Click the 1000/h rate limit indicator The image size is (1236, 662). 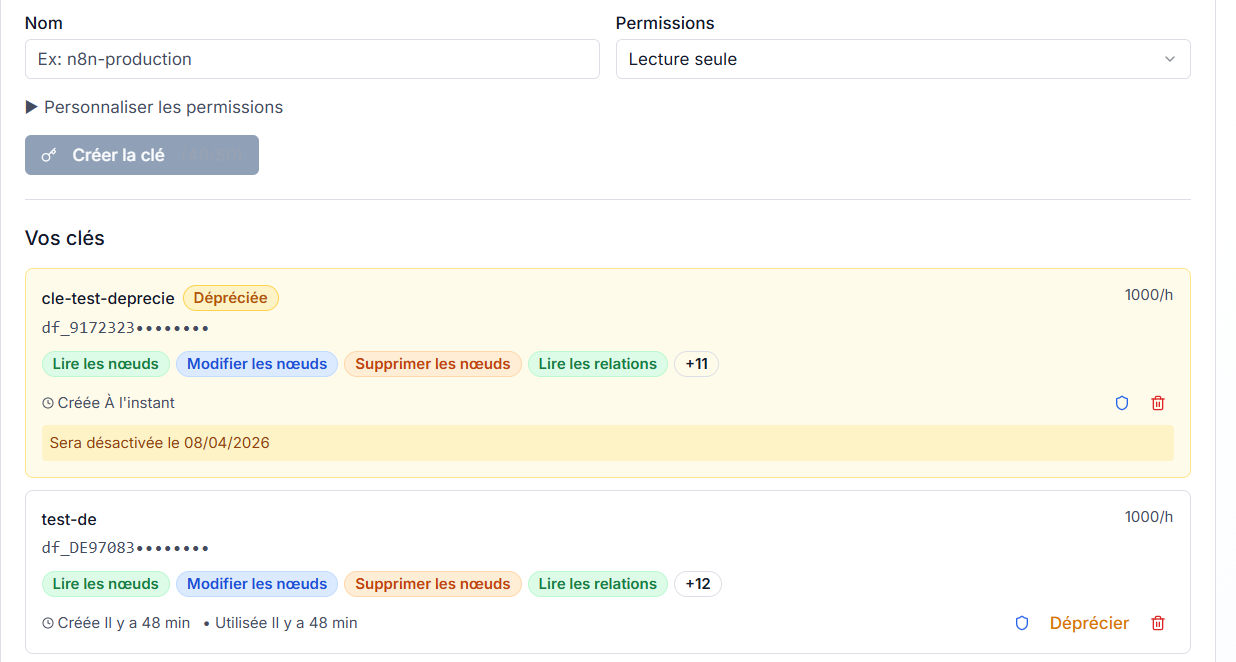pos(1147,294)
